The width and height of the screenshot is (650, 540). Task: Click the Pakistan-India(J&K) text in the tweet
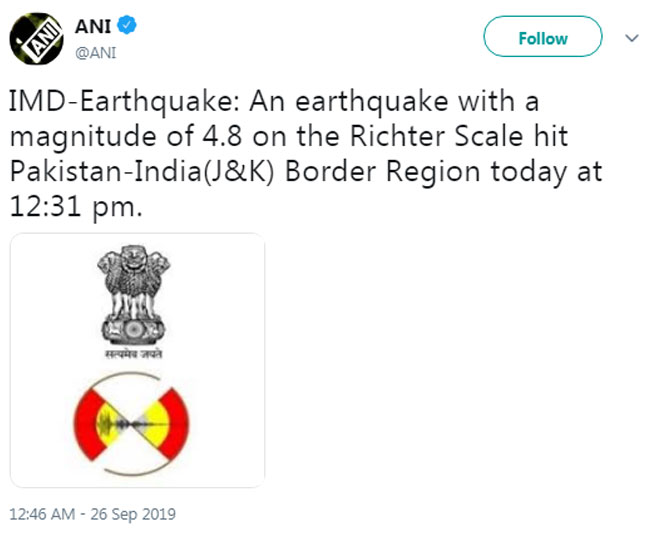coord(142,172)
